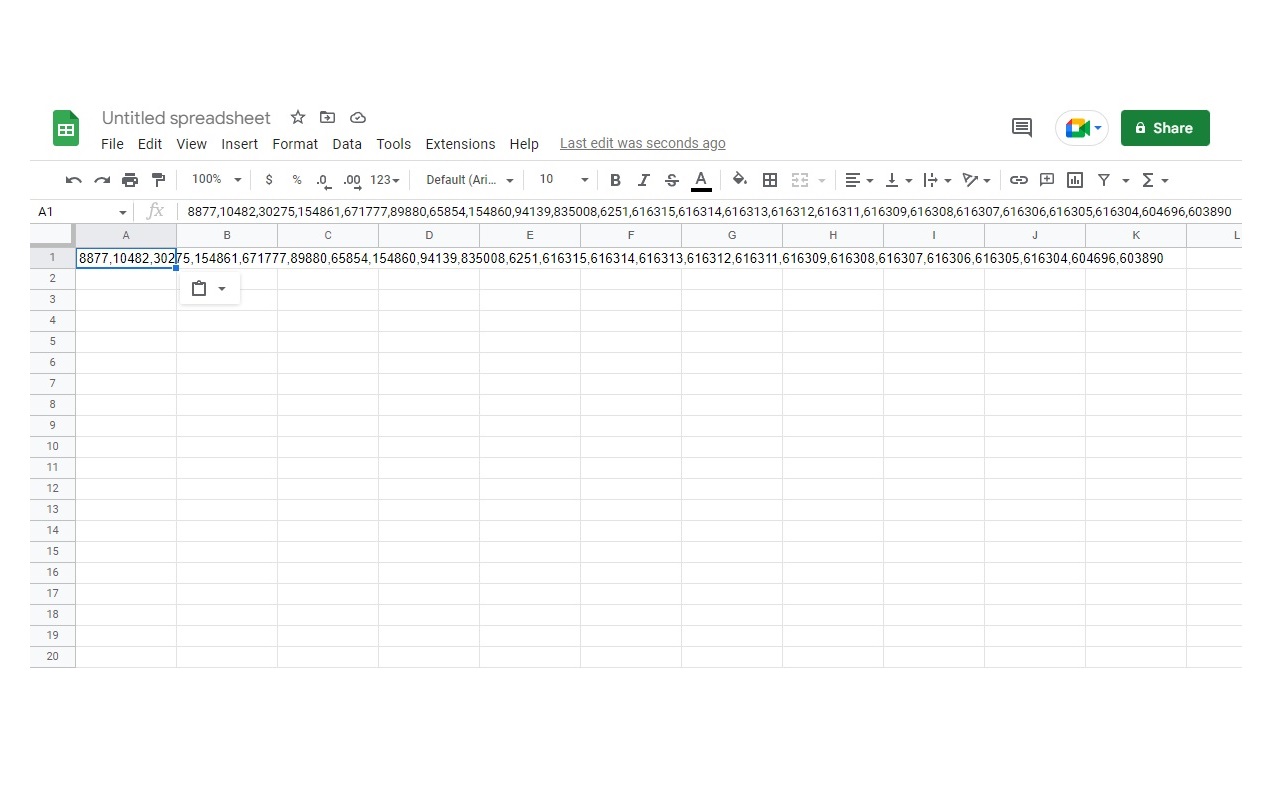The image size is (1280, 800).
Task: Click into the formula bar text
Action: 710,212
